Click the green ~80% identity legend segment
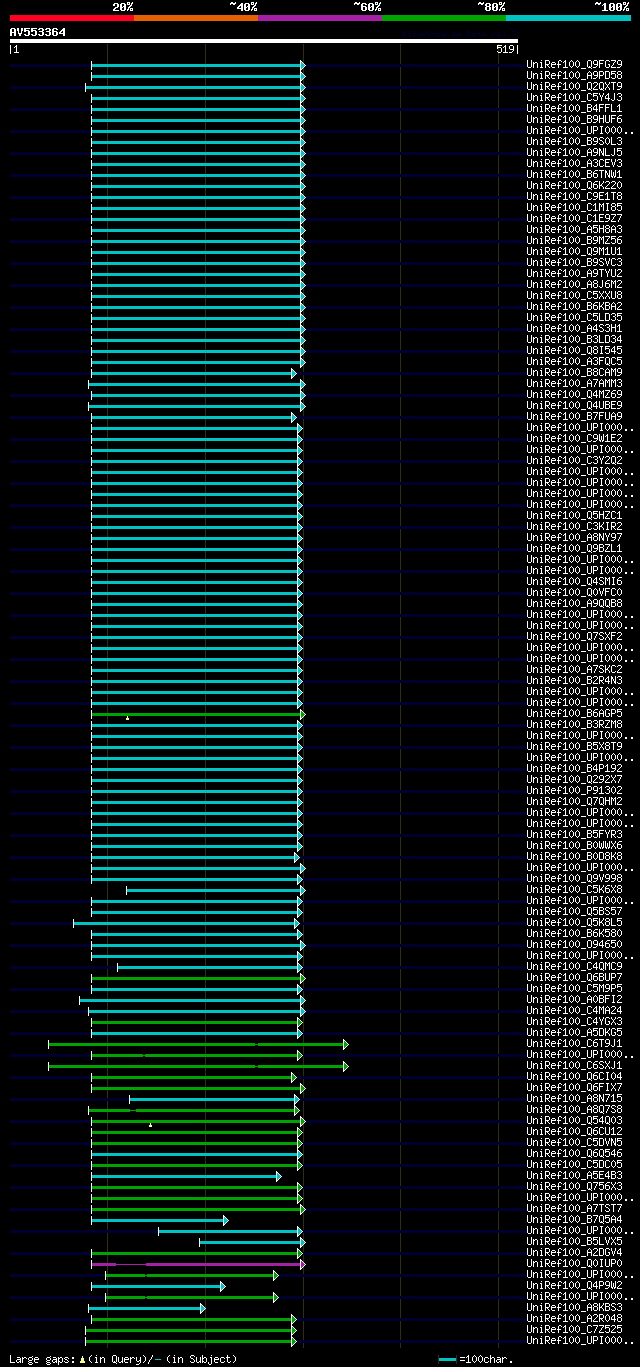 point(444,18)
